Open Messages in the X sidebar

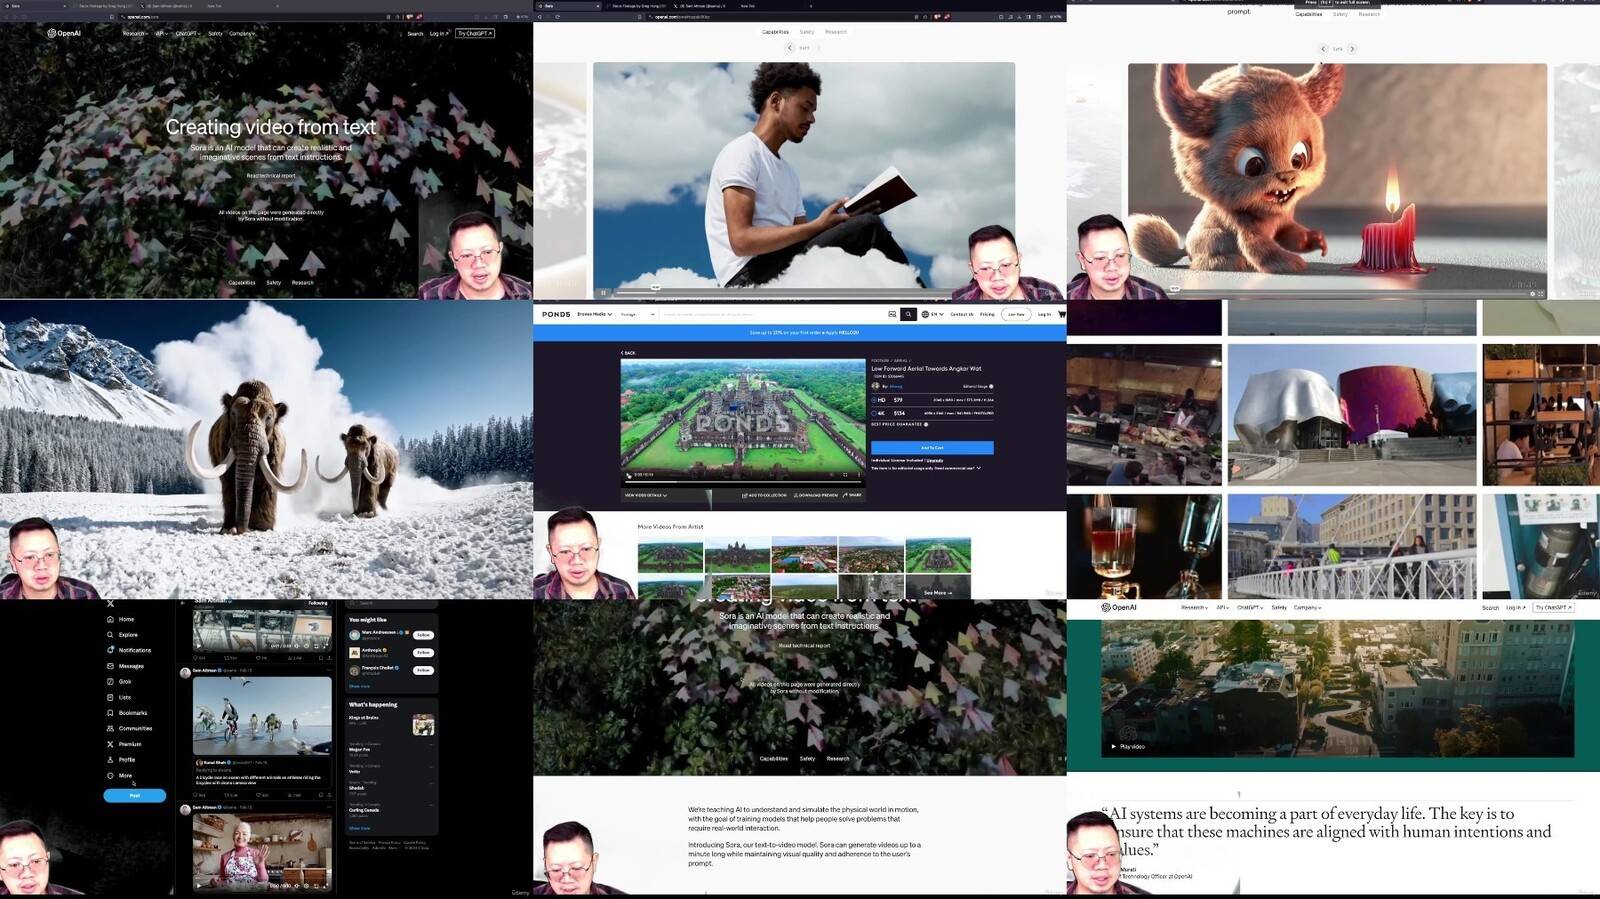click(125, 666)
